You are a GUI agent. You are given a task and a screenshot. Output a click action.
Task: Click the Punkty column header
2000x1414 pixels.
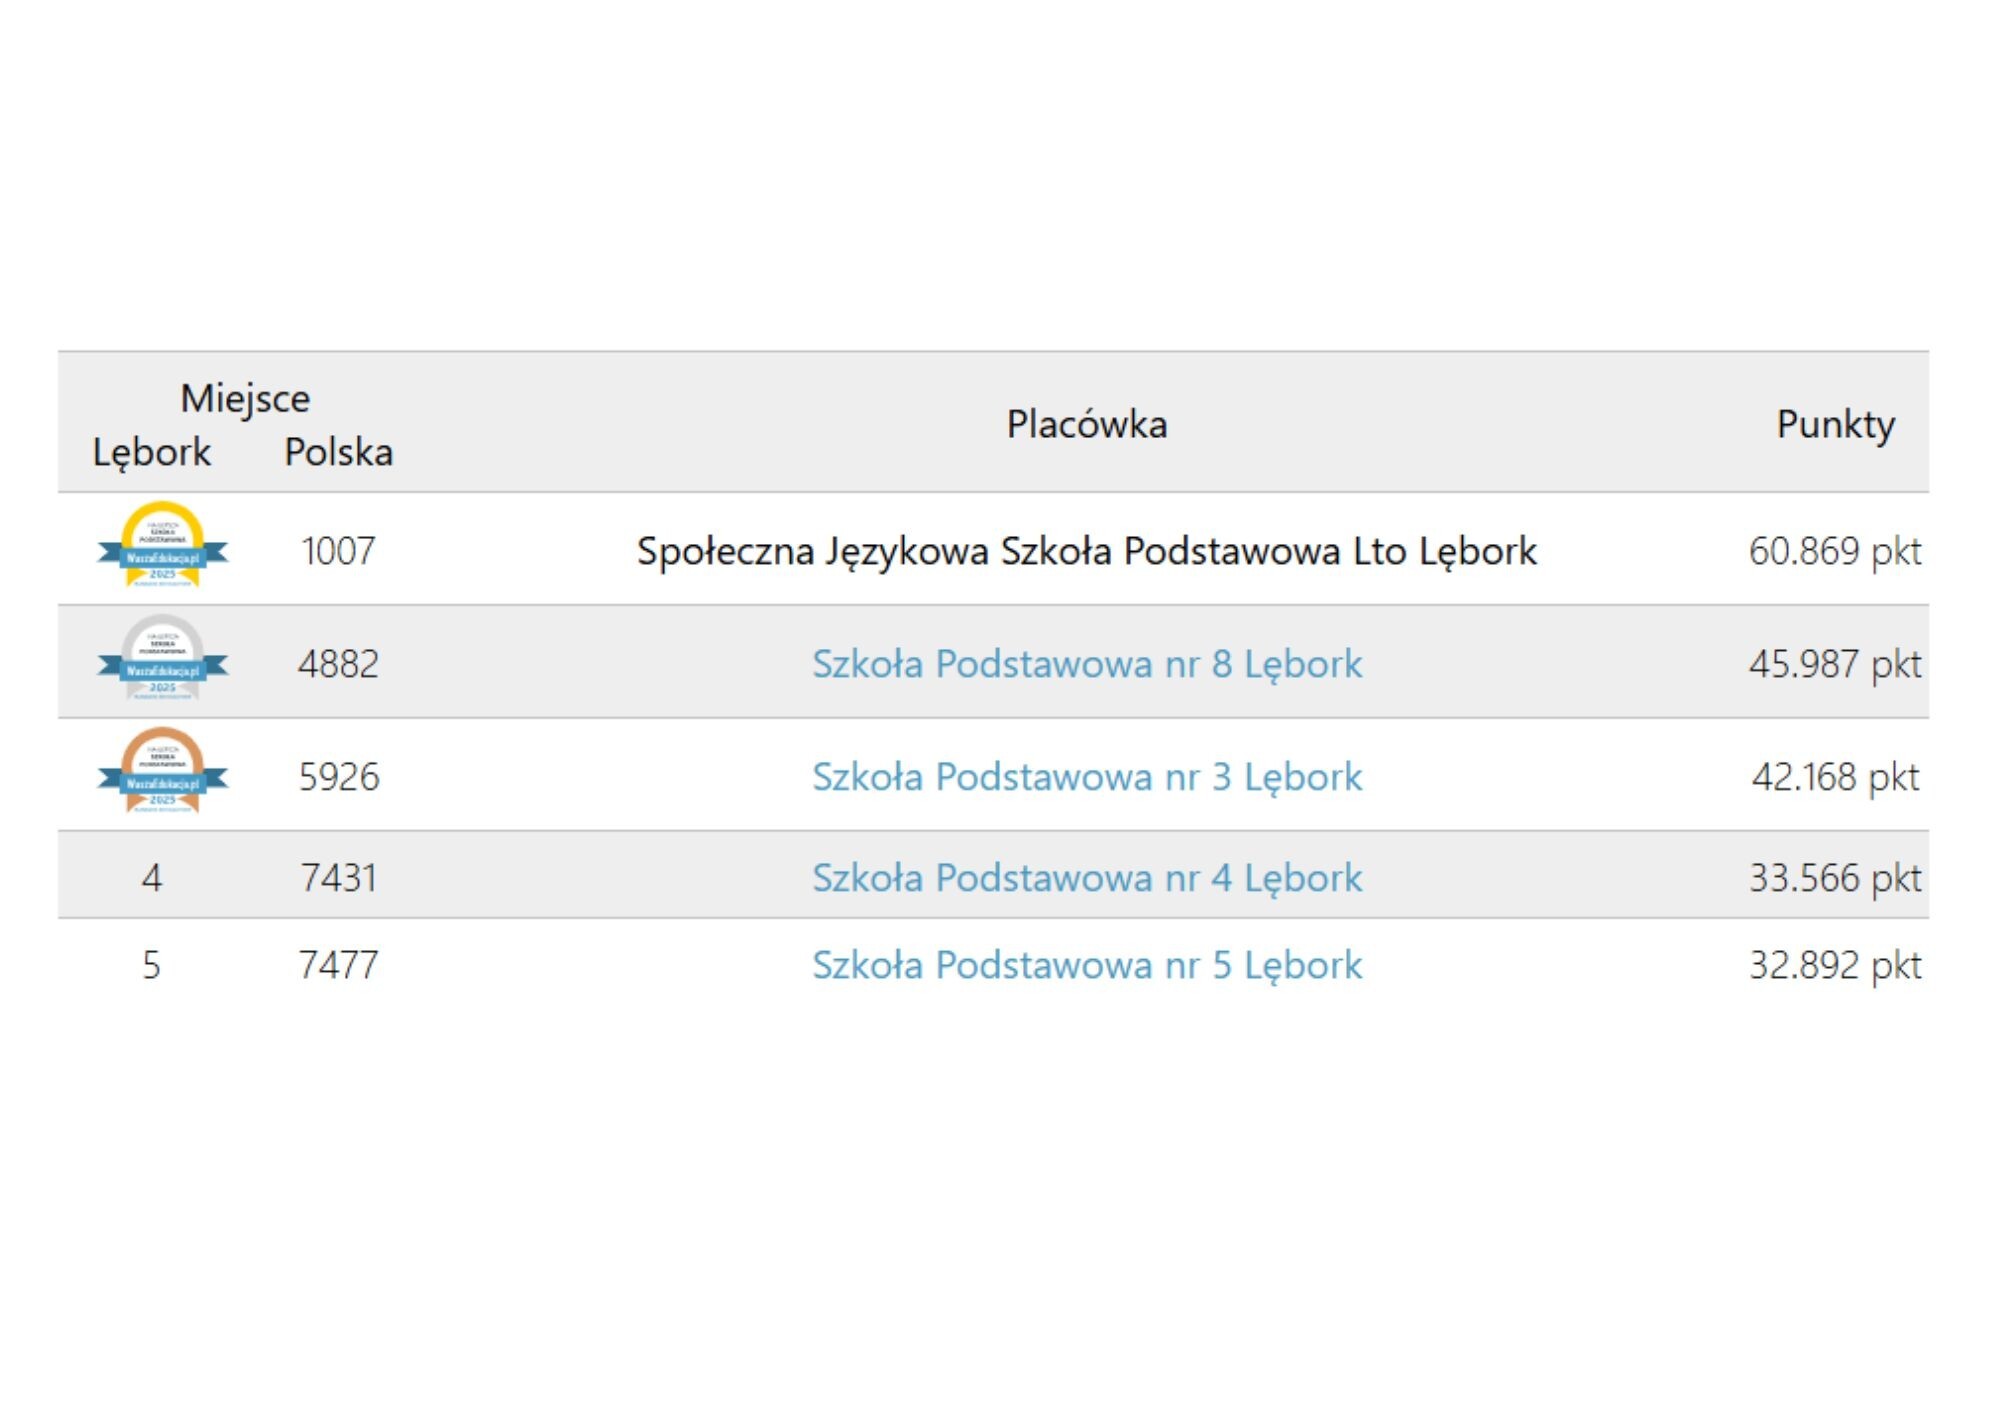click(x=1834, y=424)
